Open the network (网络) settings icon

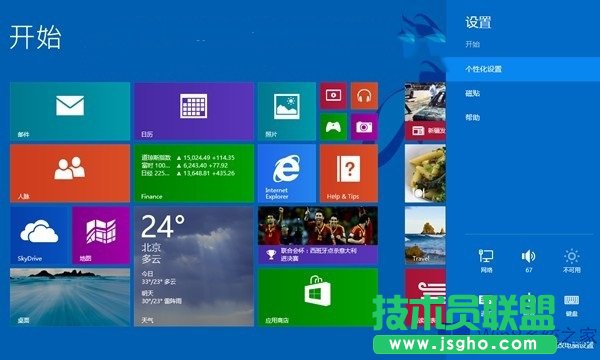[x=486, y=261]
